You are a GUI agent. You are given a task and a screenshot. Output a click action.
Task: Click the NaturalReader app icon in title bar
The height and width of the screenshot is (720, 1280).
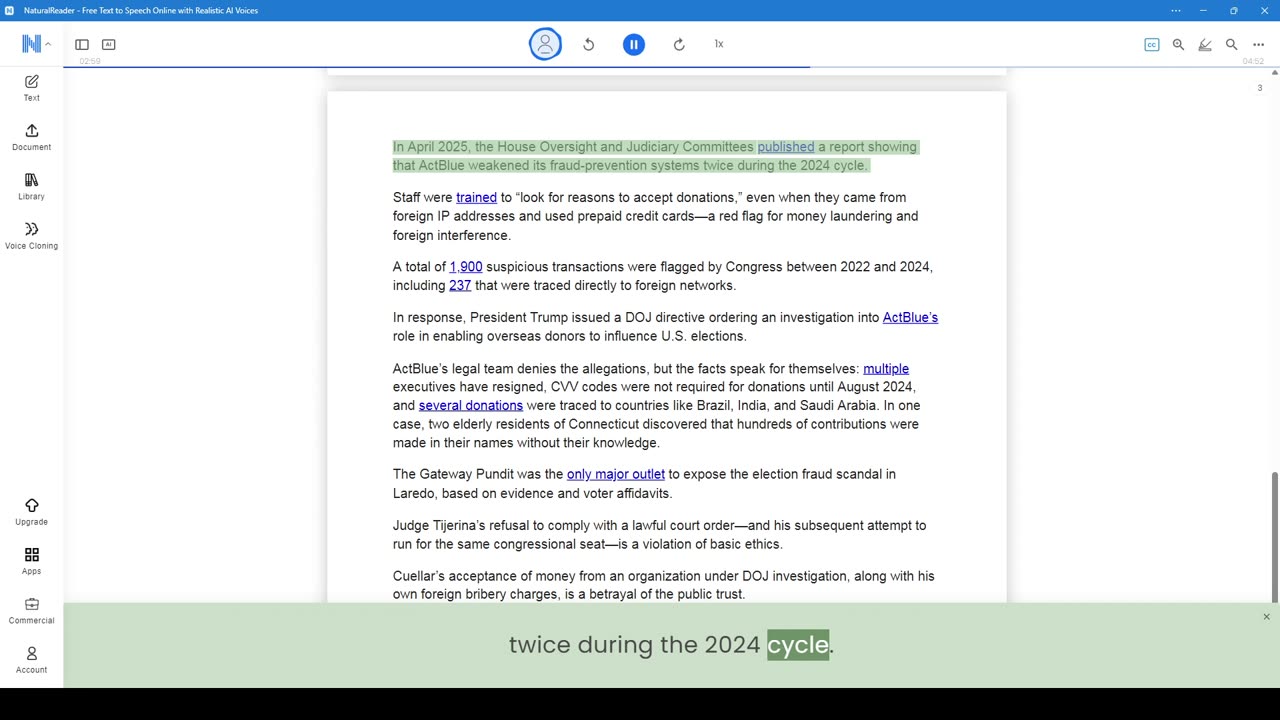click(x=9, y=10)
